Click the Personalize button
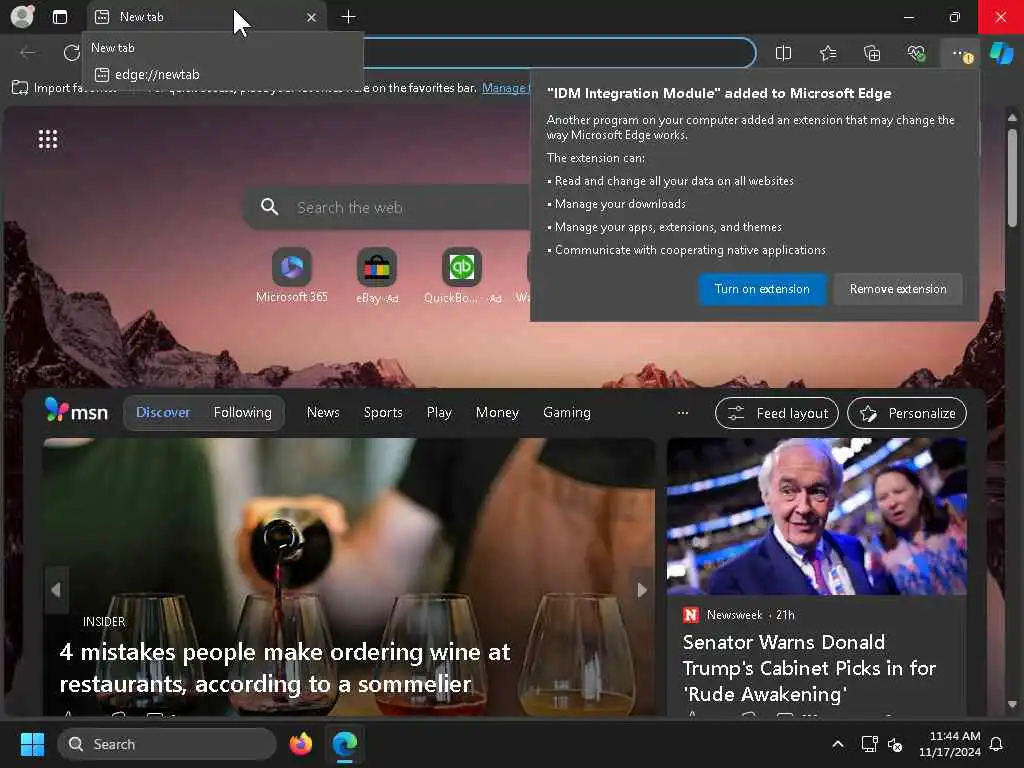Viewport: 1024px width, 768px height. (907, 413)
